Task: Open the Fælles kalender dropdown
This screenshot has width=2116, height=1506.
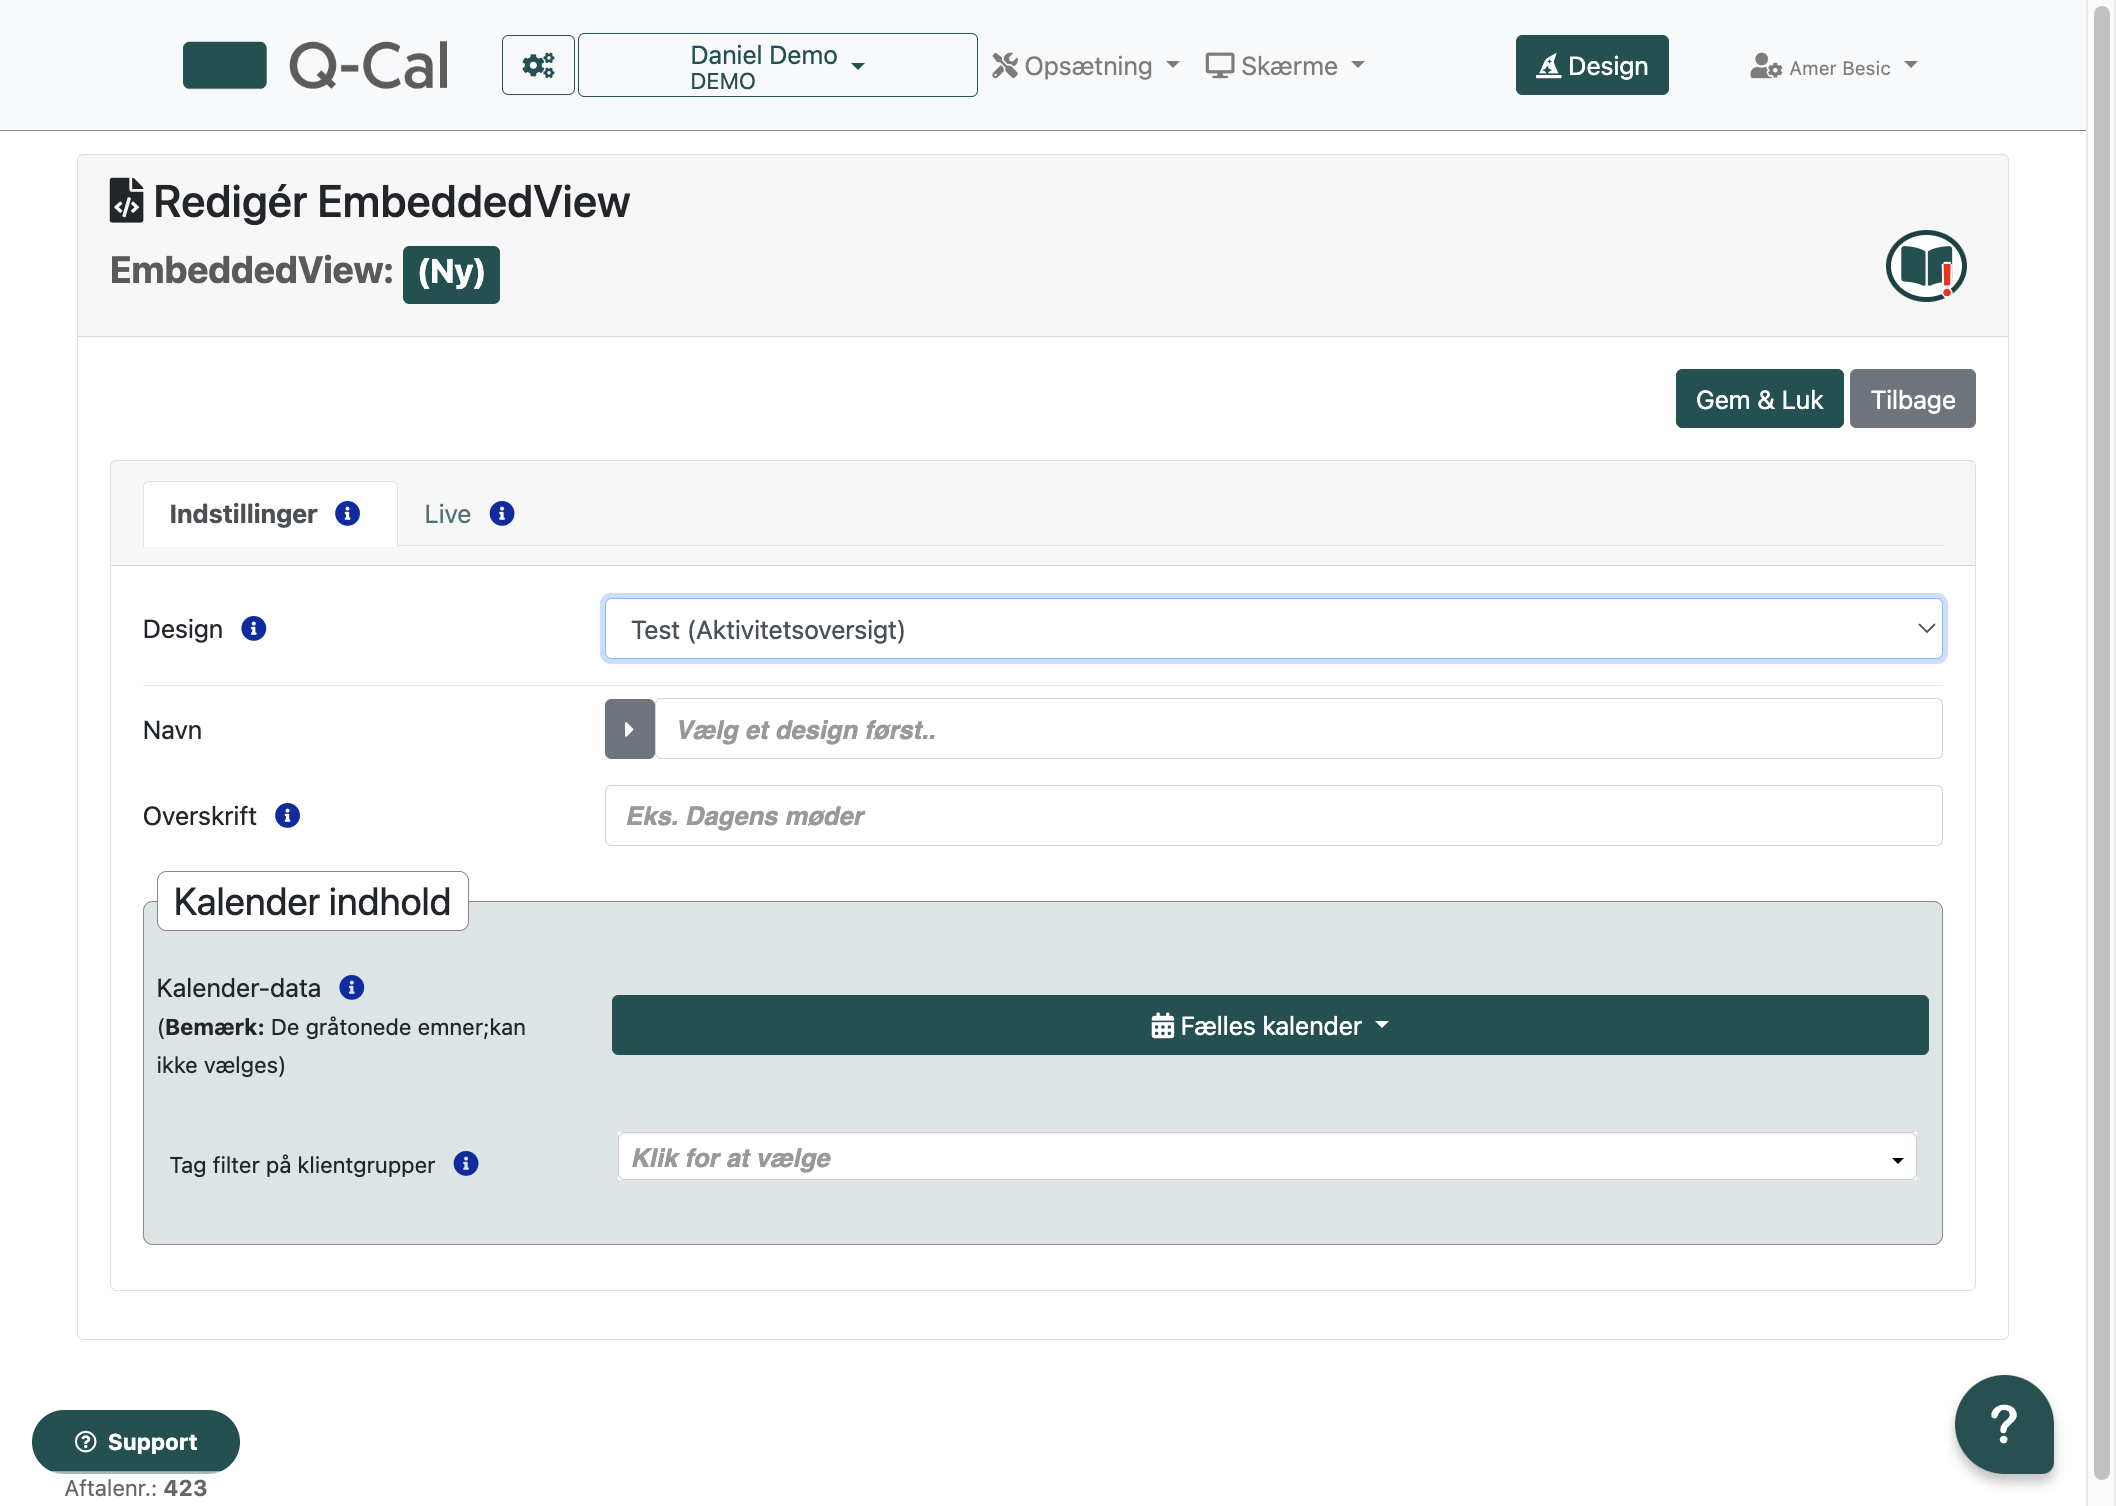Action: point(1270,1025)
